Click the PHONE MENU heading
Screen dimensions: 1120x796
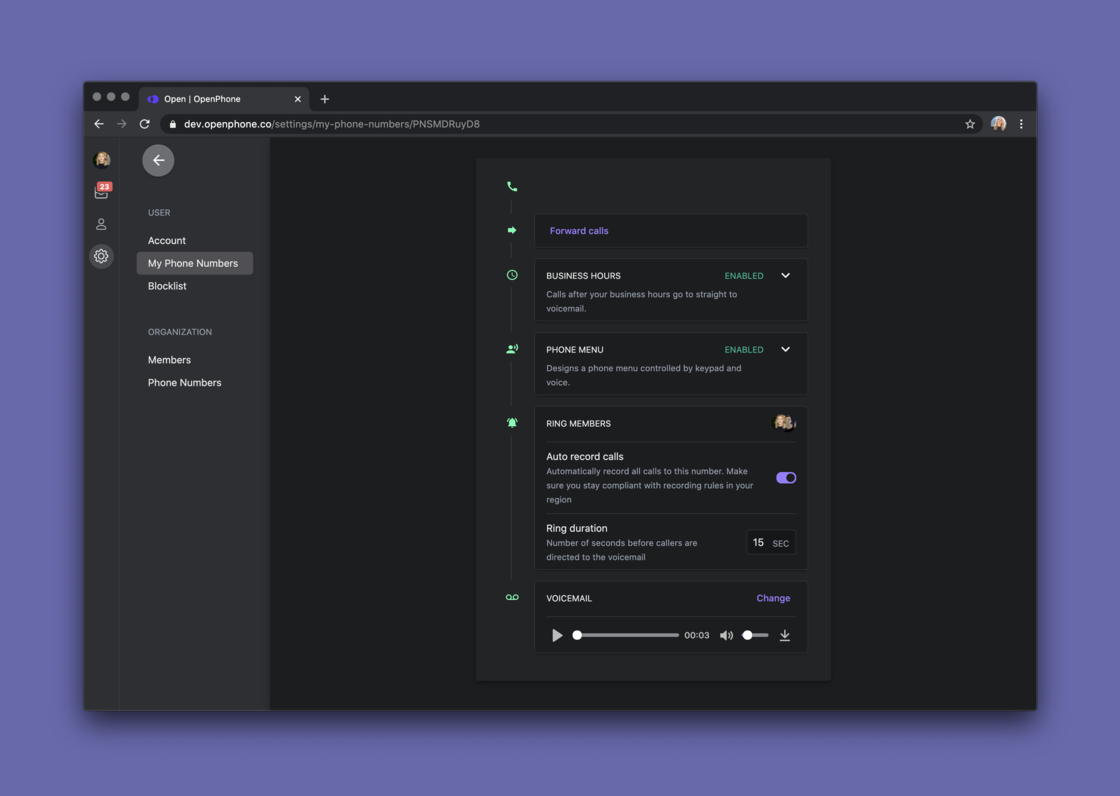pyautogui.click(x=575, y=349)
